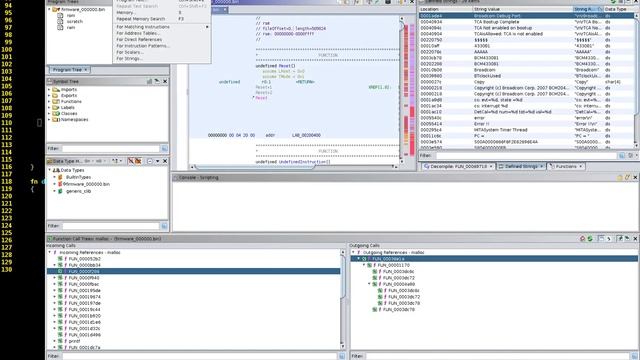Screen dimensions: 640x360
Task: Sort by String Value column header
Action: 522,9
